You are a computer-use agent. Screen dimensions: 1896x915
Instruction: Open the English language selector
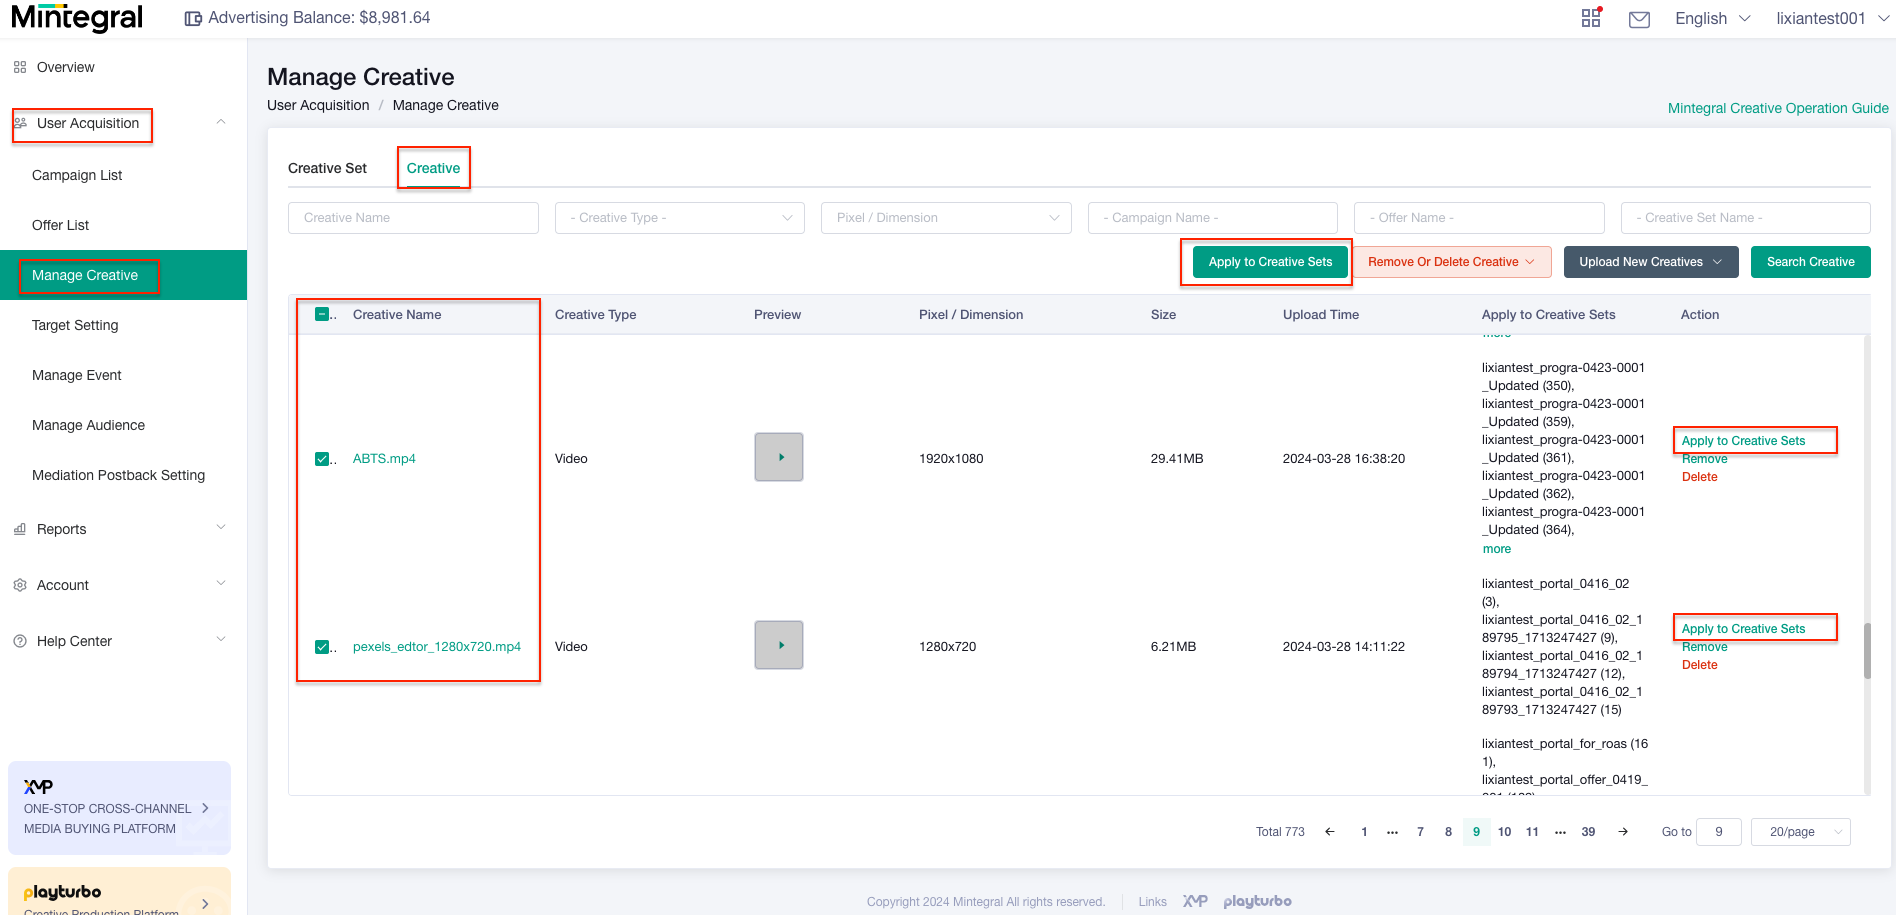[1712, 18]
